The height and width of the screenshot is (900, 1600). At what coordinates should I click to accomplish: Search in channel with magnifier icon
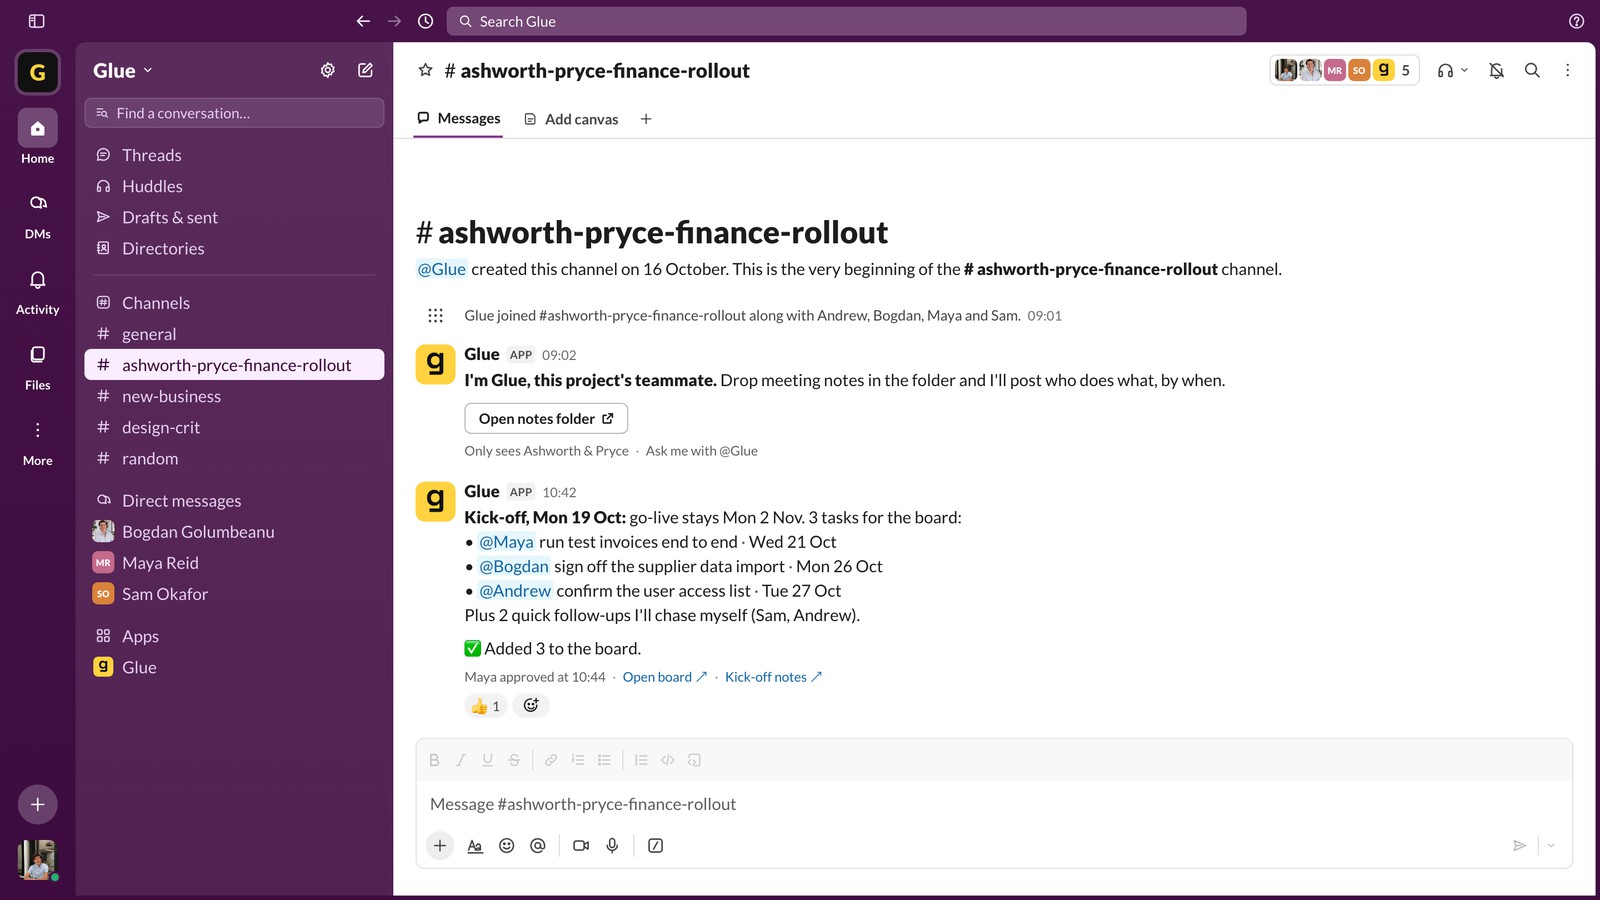(x=1531, y=70)
